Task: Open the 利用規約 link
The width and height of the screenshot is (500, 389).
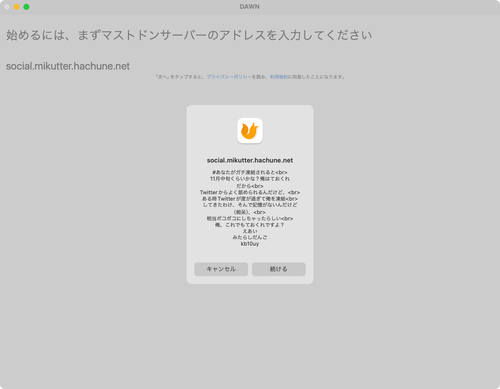Action: [278, 77]
